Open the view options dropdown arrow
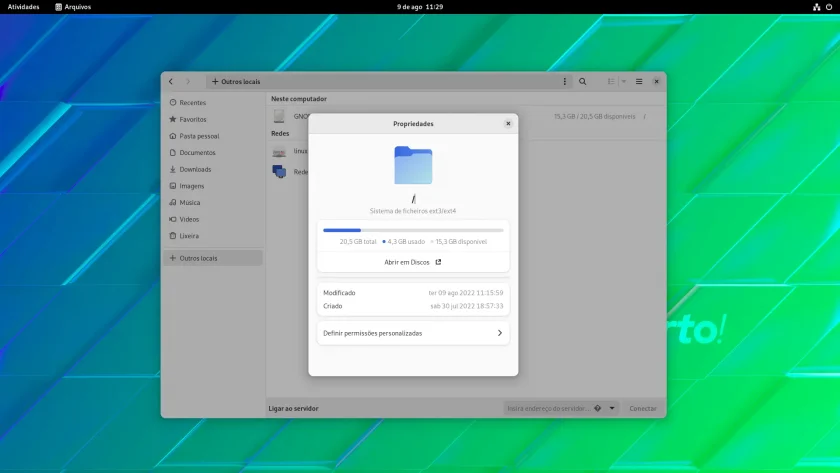This screenshot has height=473, width=840. (624, 81)
